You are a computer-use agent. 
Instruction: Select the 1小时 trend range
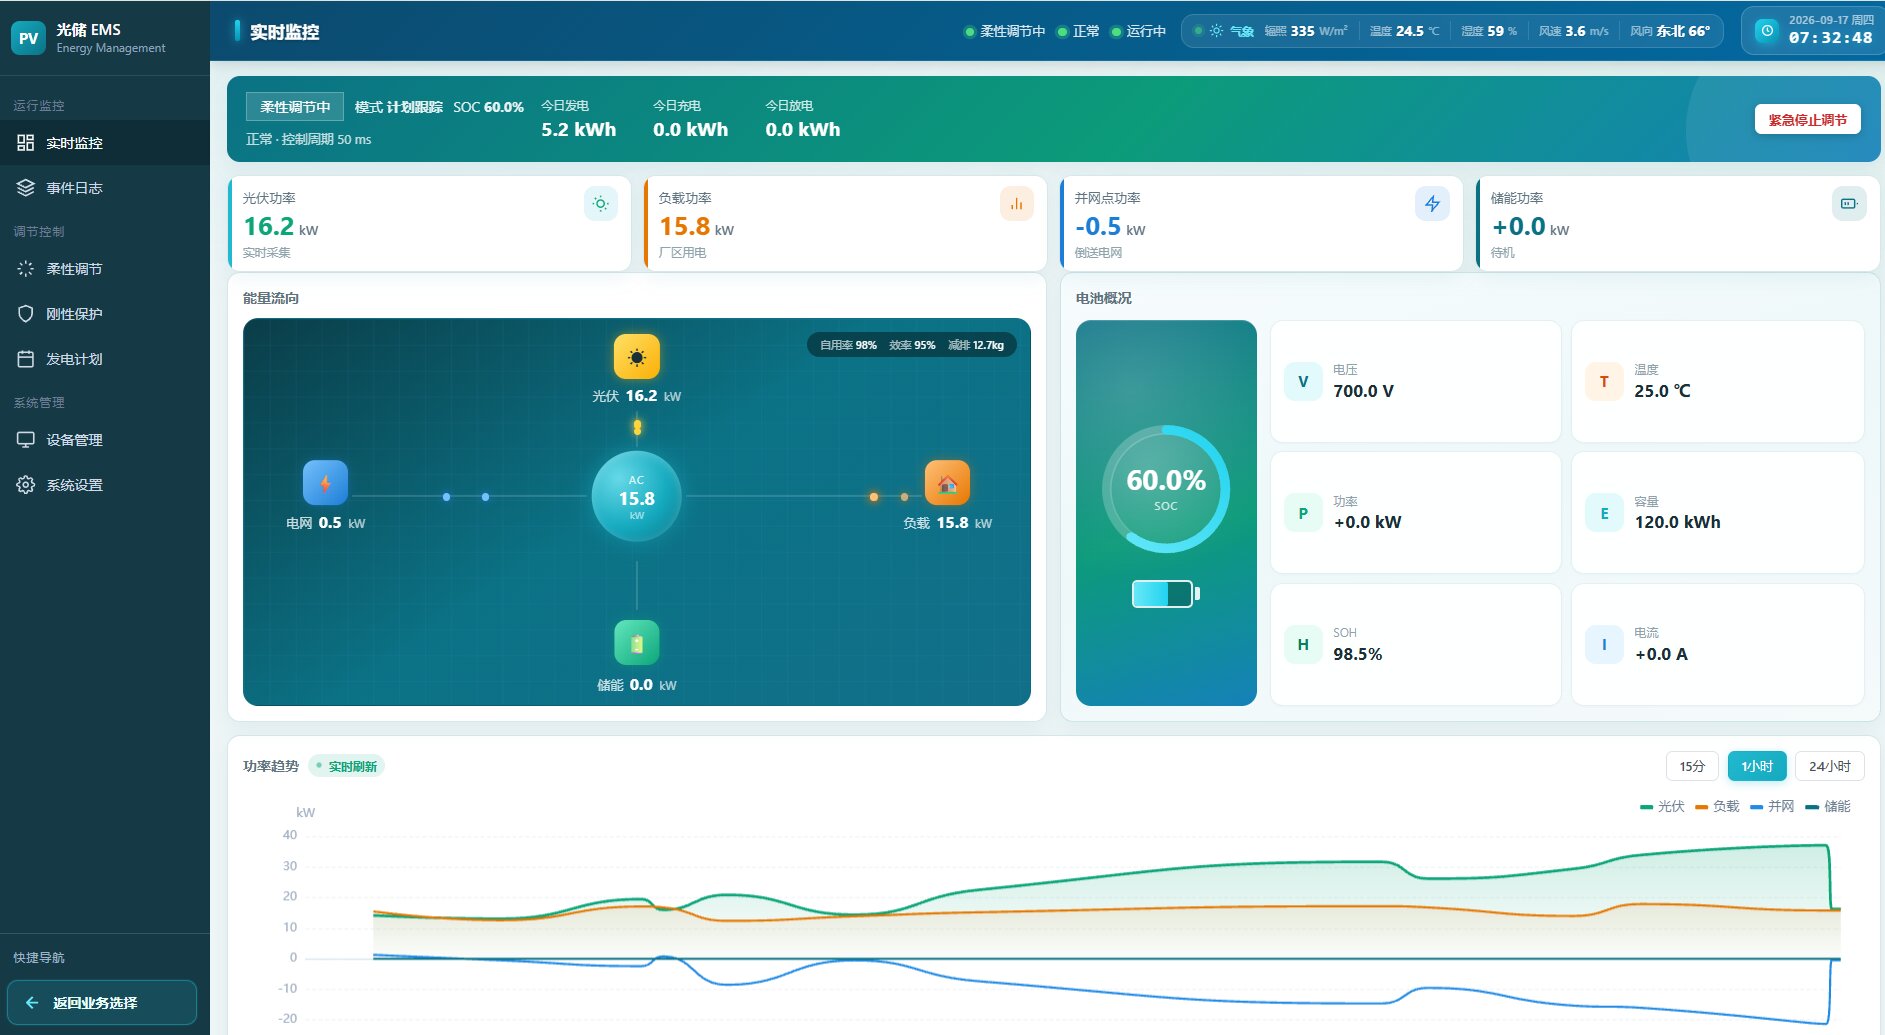pos(1757,766)
